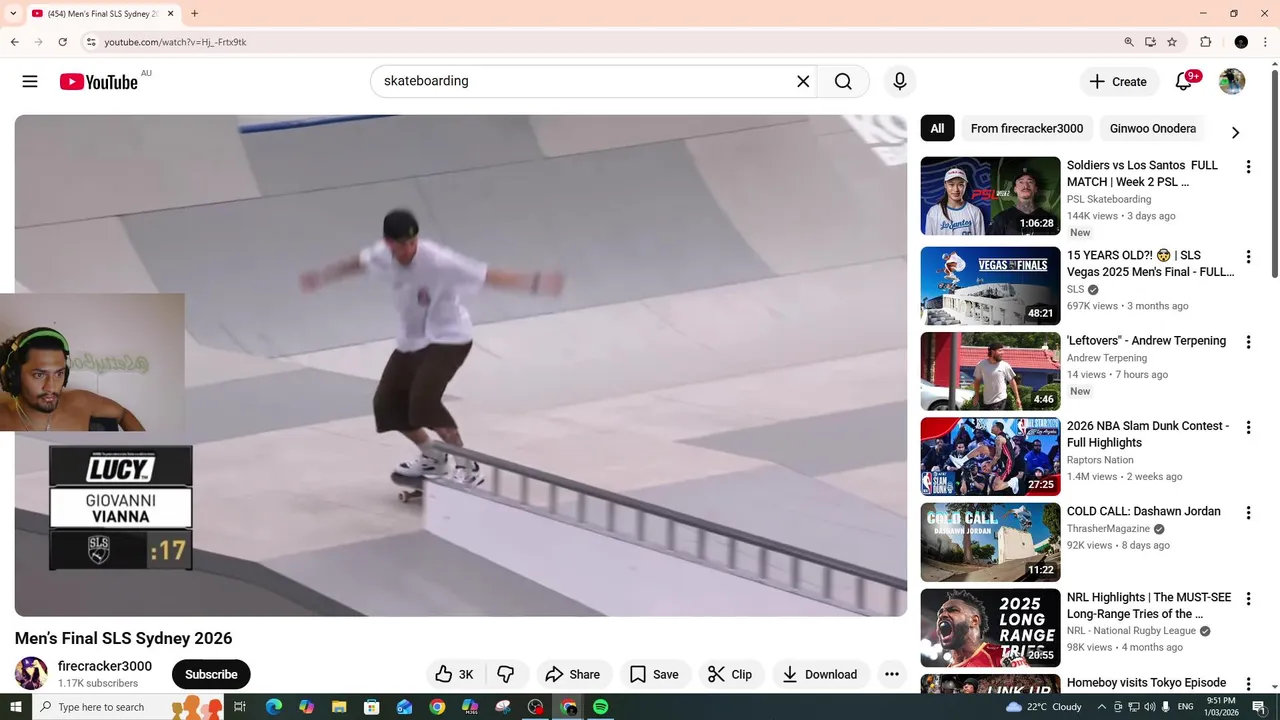Select Ginwoo Onodera filter chip
Viewport: 1280px width, 720px height.
coord(1153,129)
